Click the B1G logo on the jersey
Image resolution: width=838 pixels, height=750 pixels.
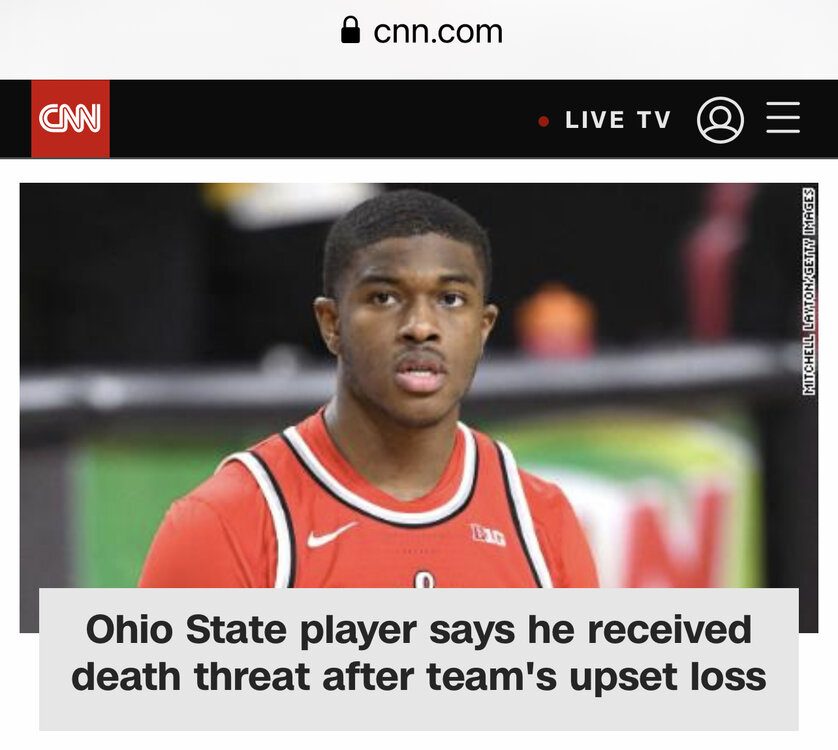coord(488,535)
